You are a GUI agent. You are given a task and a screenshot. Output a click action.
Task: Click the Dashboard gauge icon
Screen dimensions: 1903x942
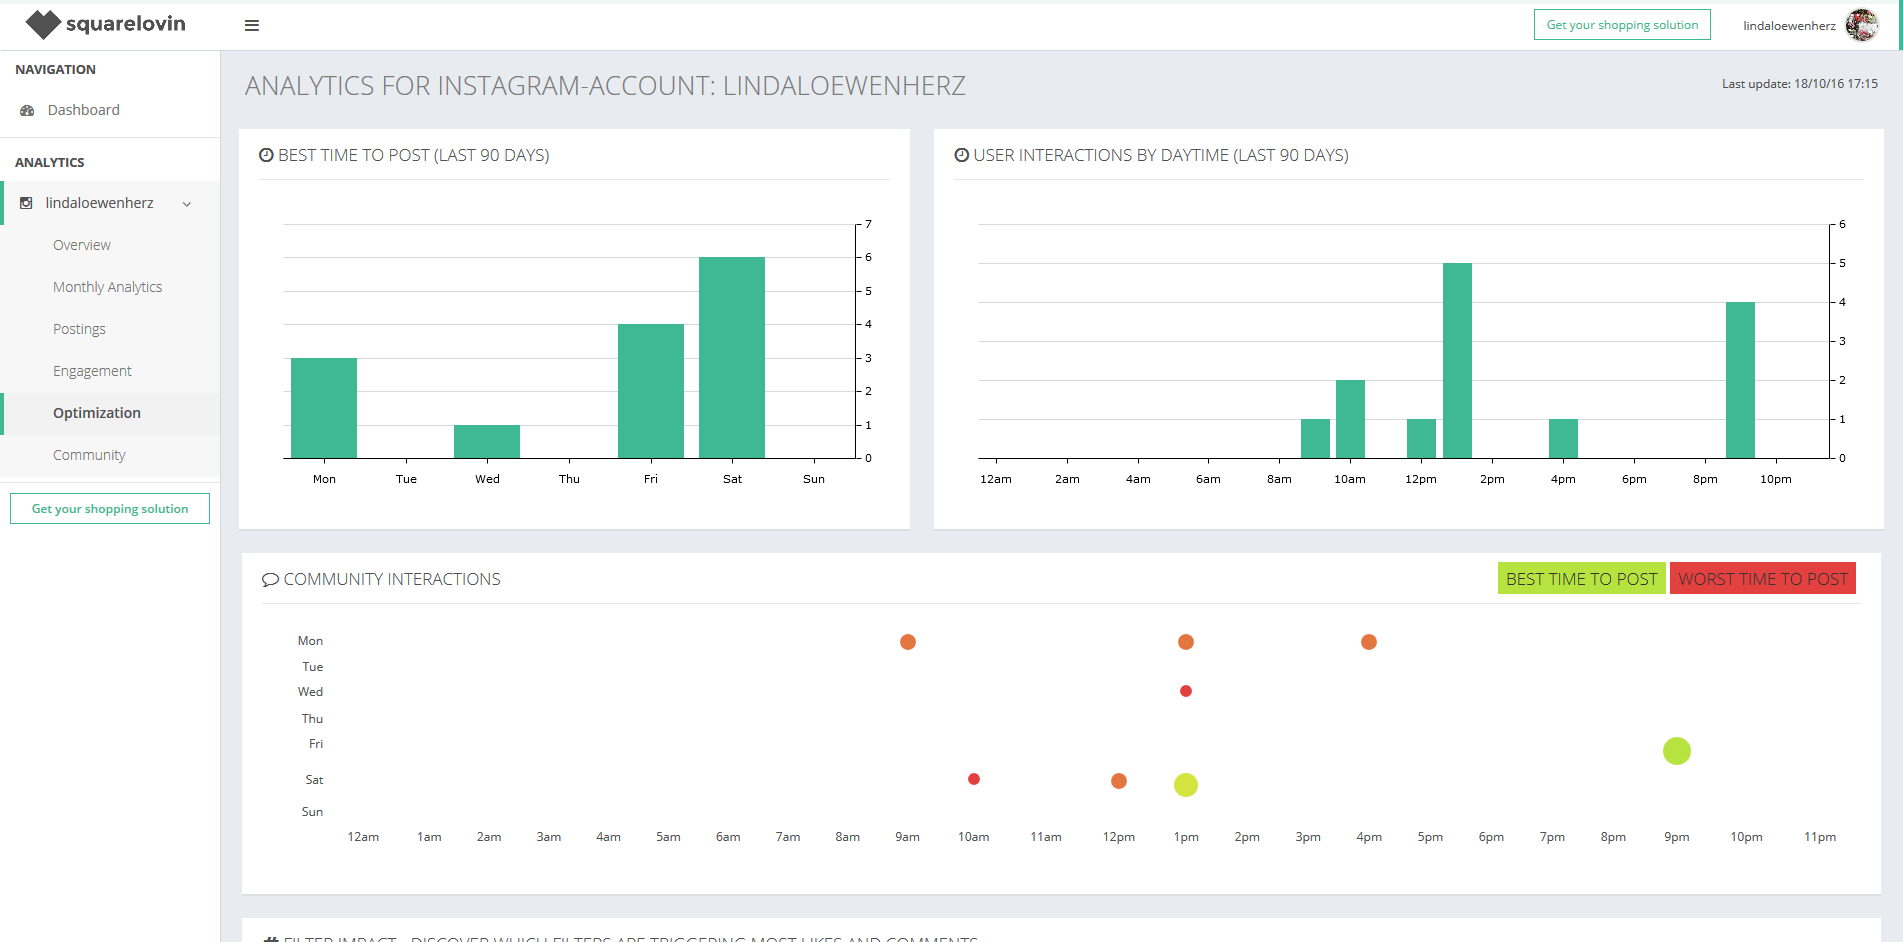click(27, 110)
